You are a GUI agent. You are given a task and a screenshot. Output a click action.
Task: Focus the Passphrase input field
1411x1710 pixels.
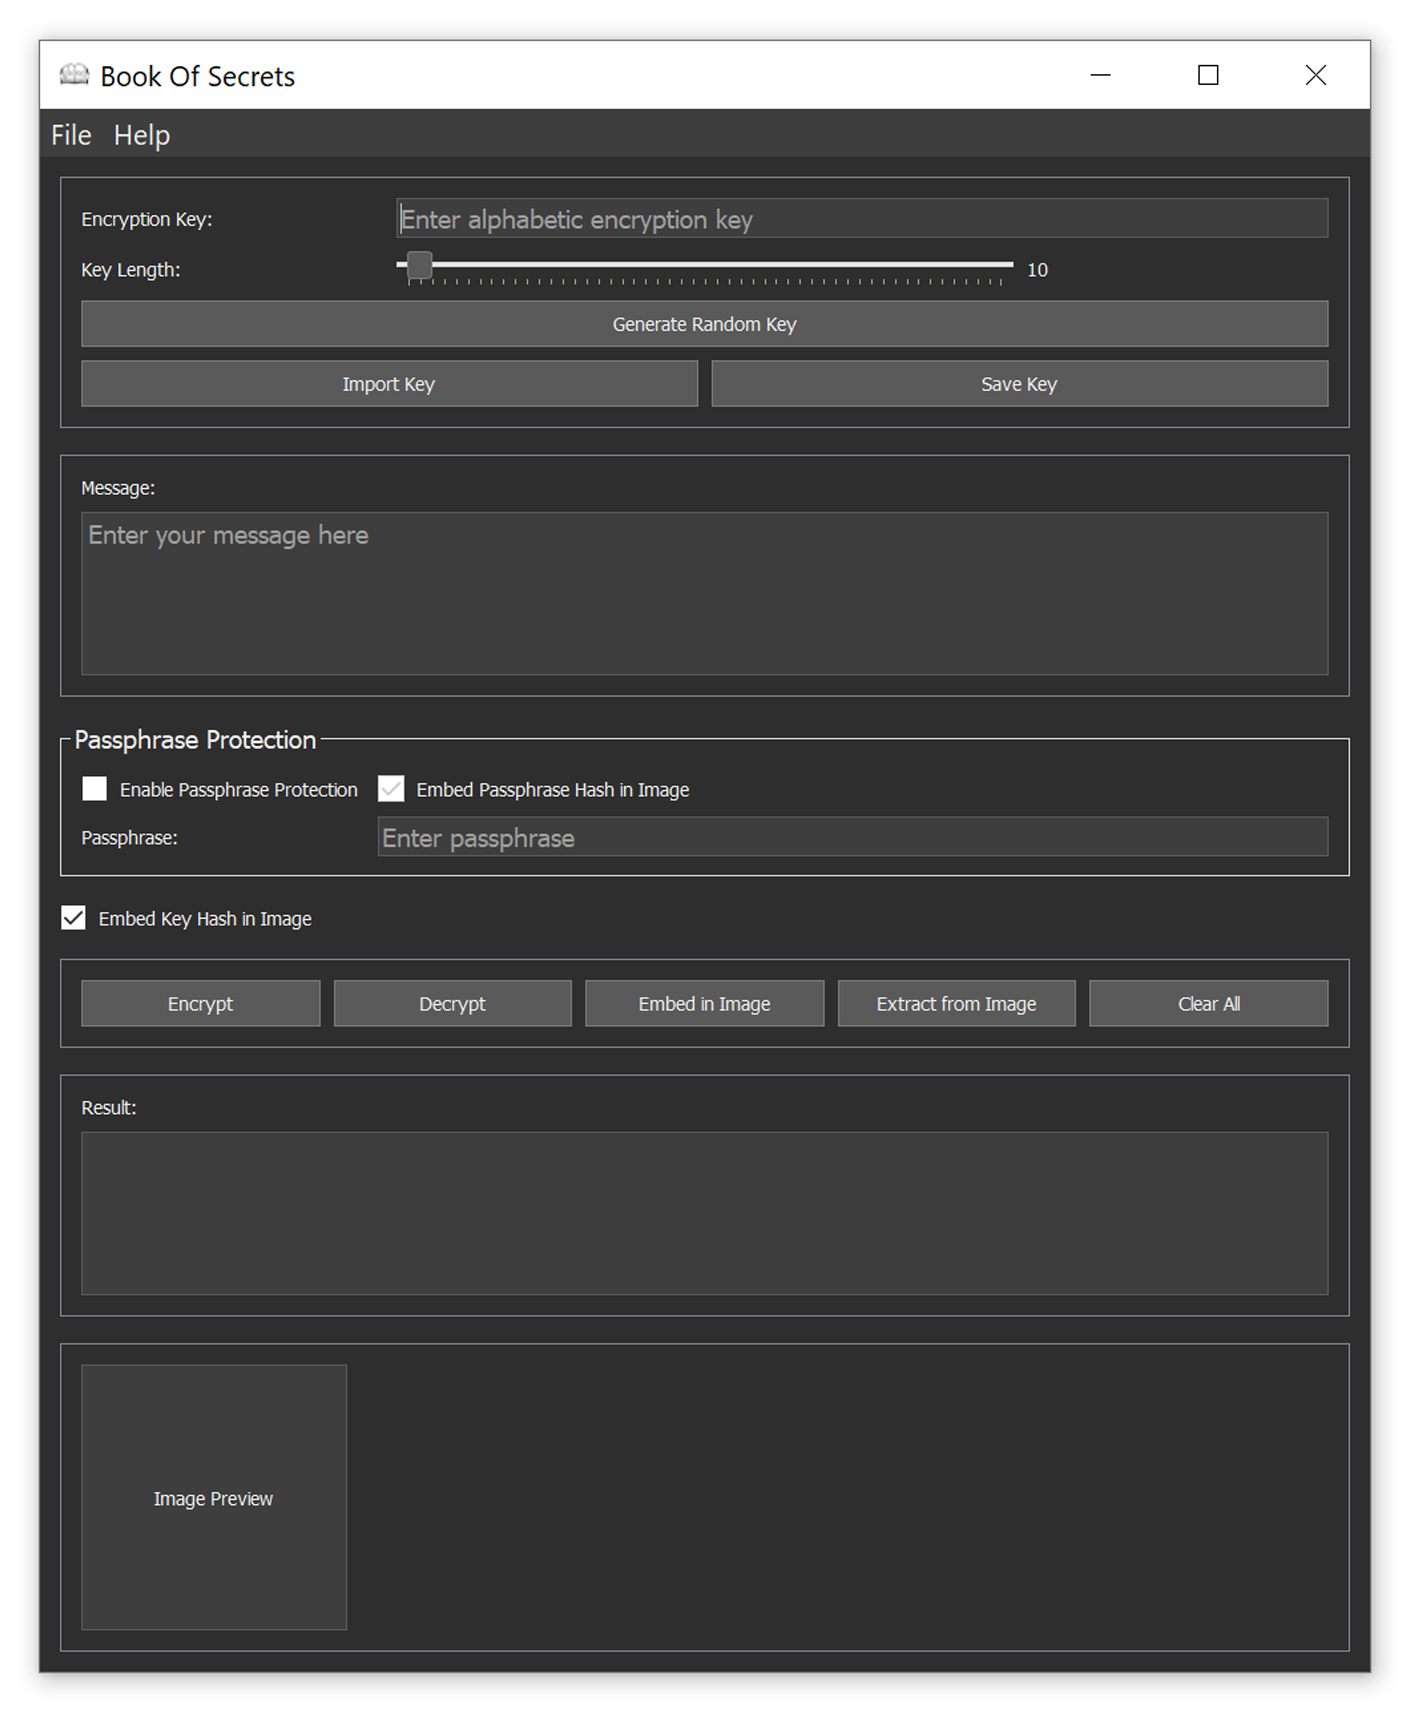click(x=853, y=837)
